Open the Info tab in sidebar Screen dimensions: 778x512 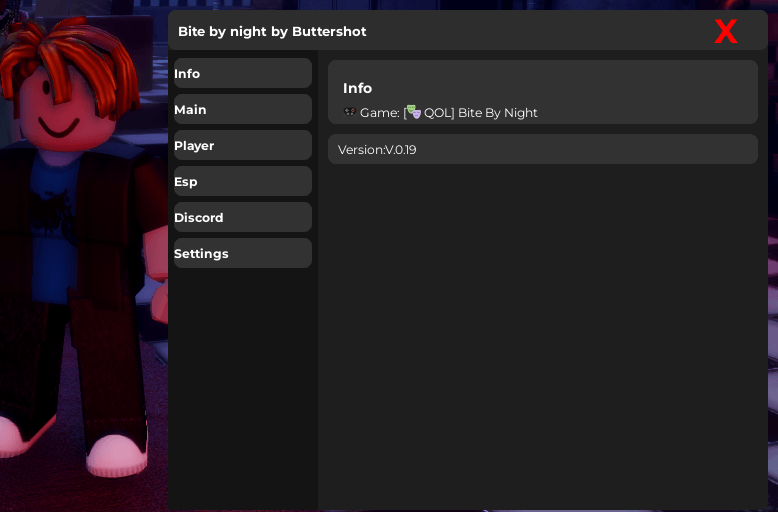pyautogui.click(x=243, y=73)
